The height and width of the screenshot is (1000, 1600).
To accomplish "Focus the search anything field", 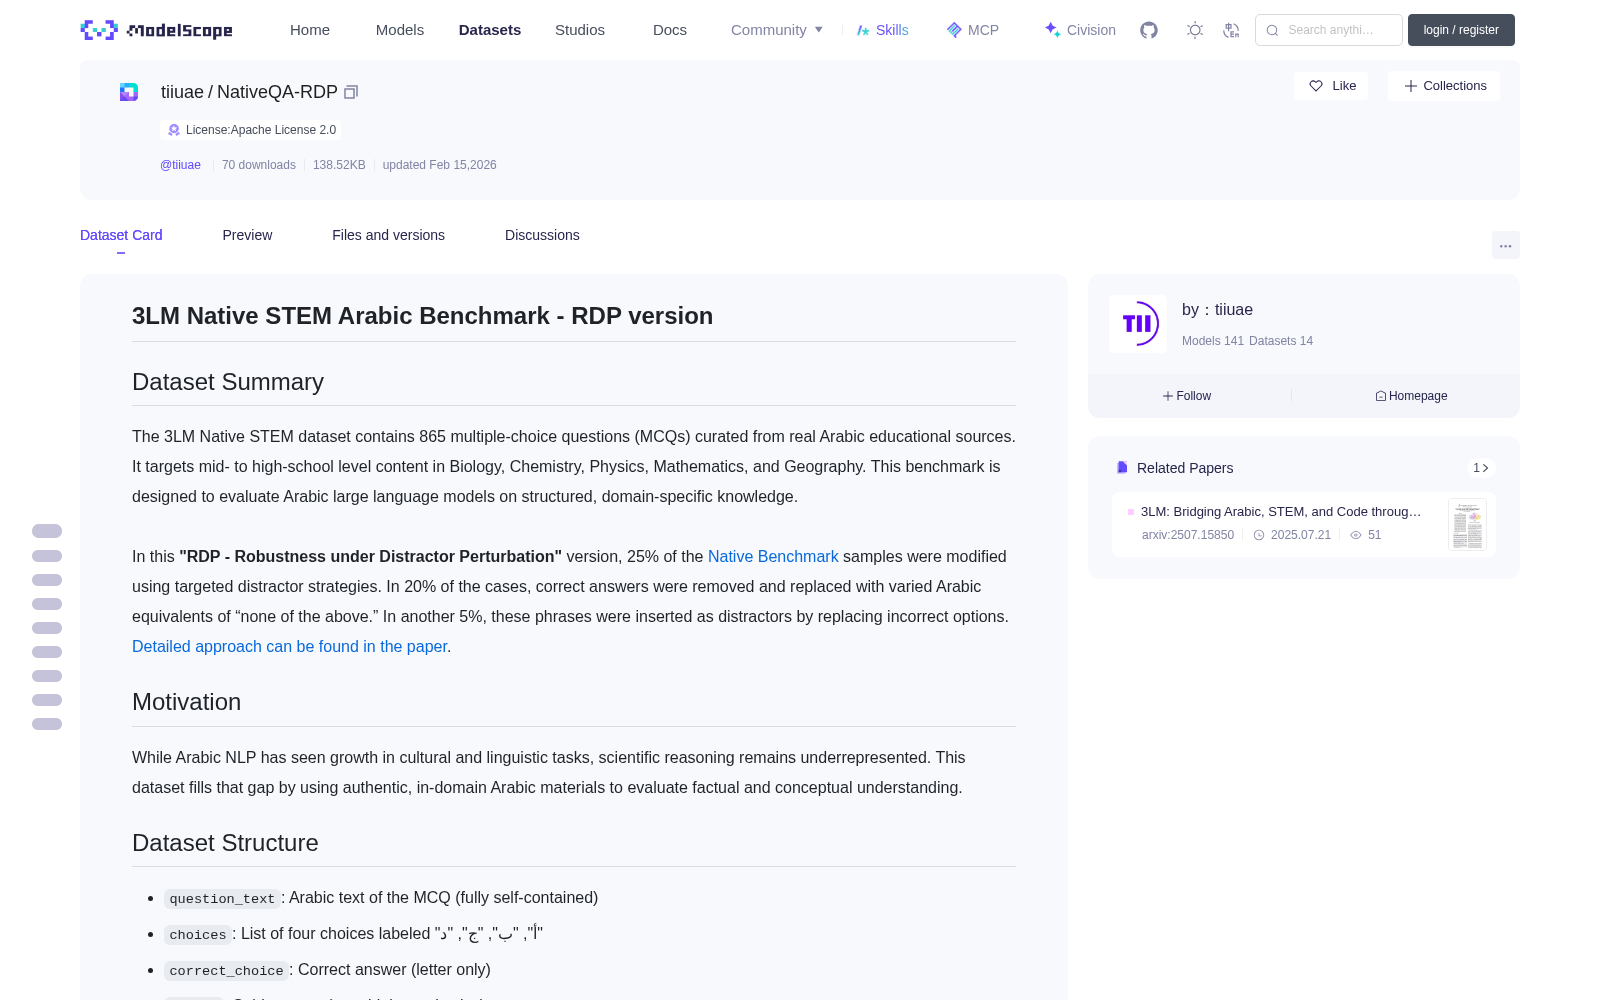I will coord(1329,30).
